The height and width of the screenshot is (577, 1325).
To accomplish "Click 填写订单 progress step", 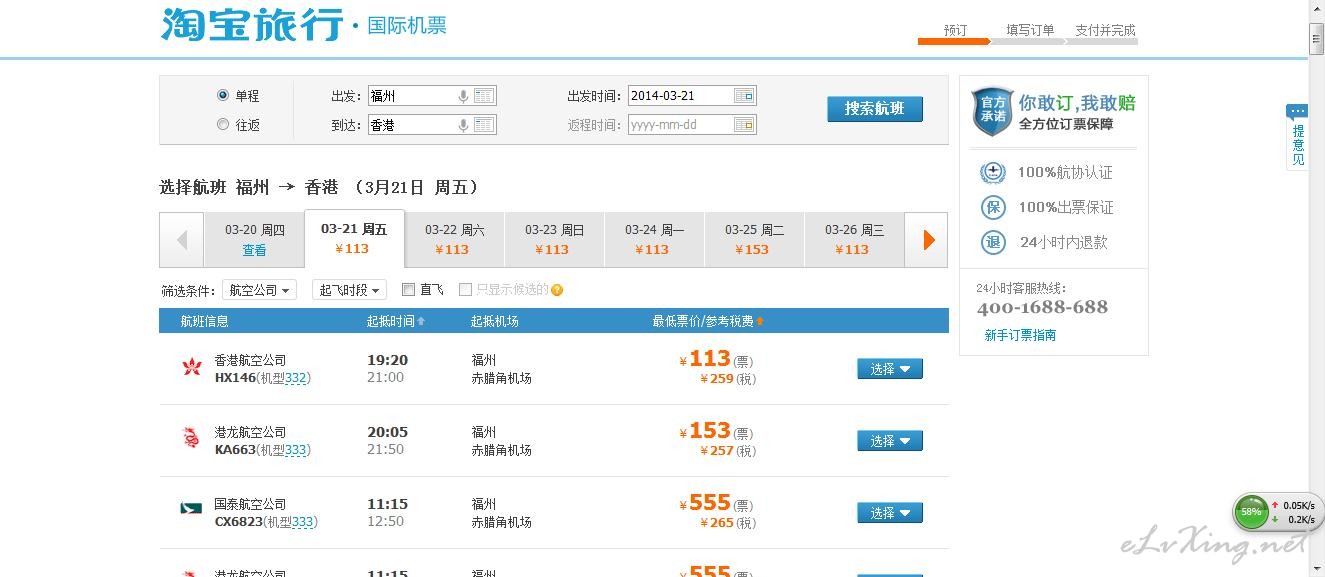I will (1030, 30).
